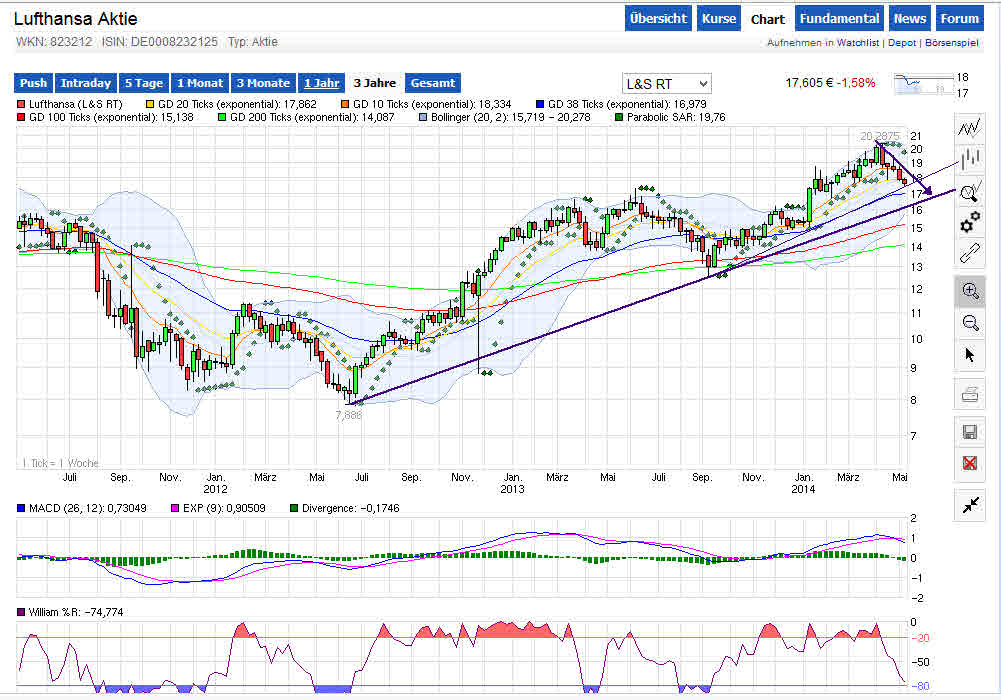Print the chart with printer icon

click(x=970, y=395)
